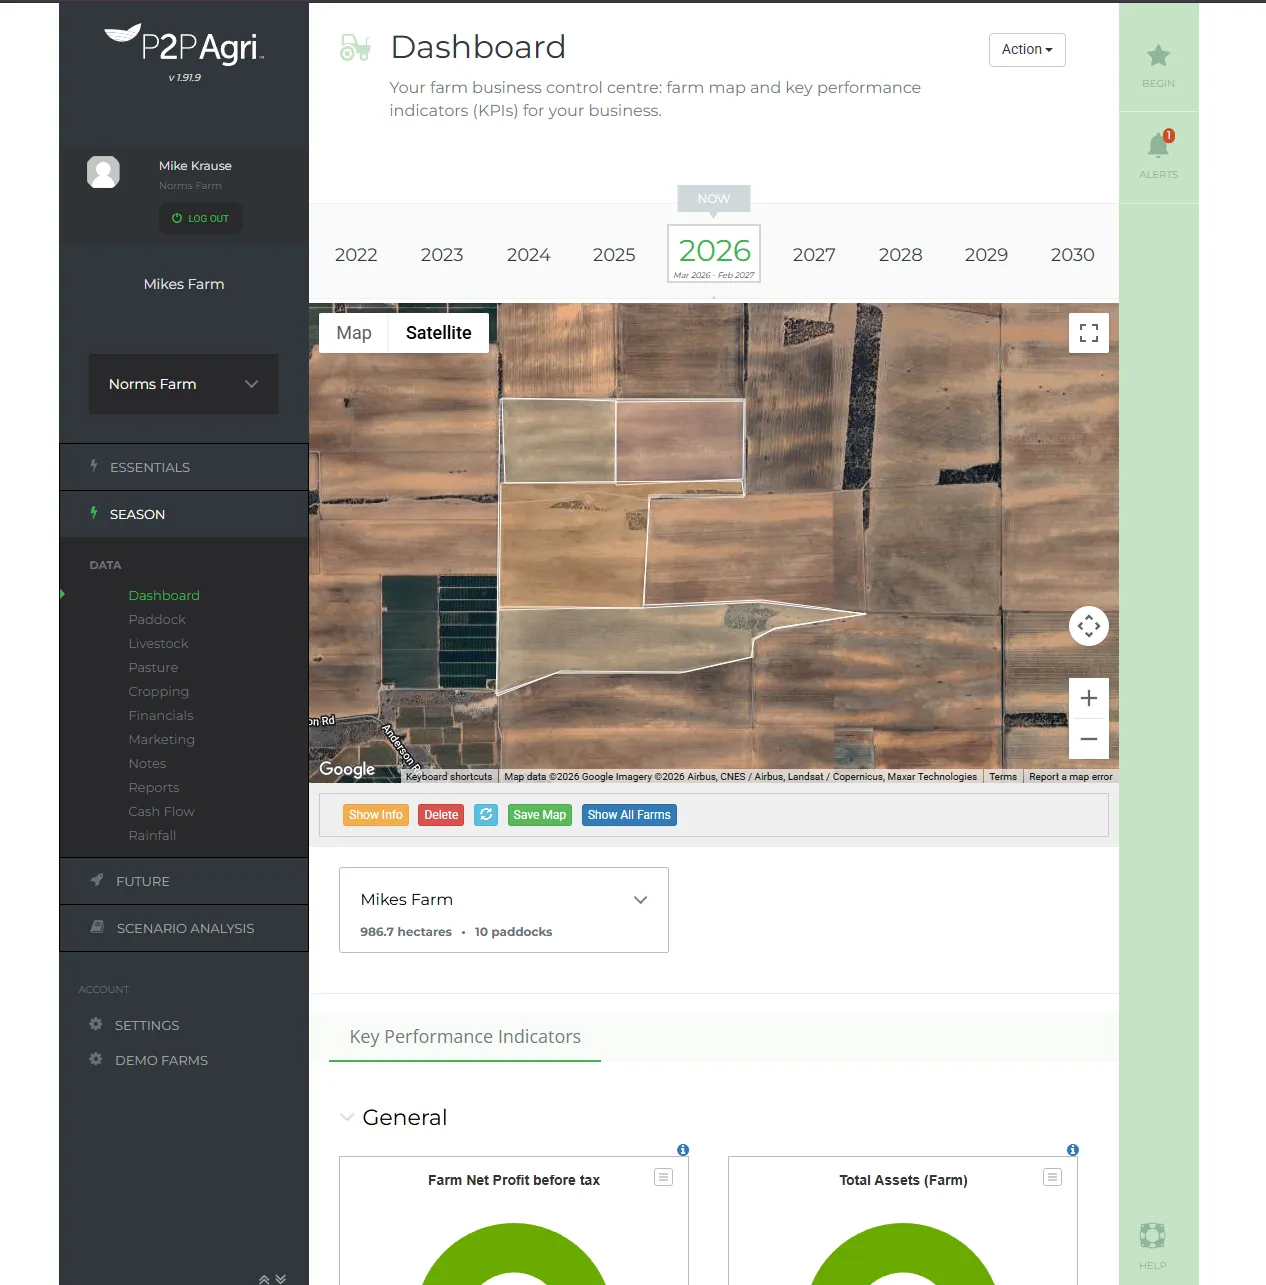Open the Alerts notification bell
The height and width of the screenshot is (1285, 1266).
(1157, 147)
